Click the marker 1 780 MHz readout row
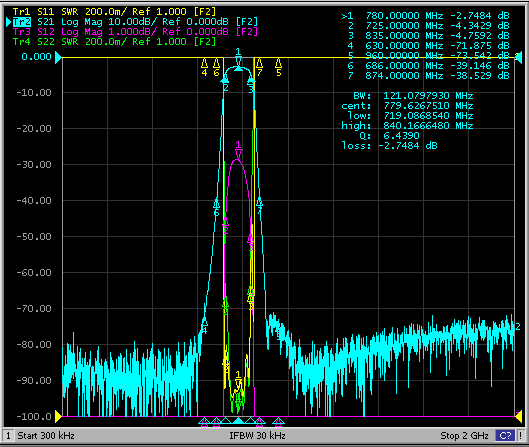 [x=425, y=16]
